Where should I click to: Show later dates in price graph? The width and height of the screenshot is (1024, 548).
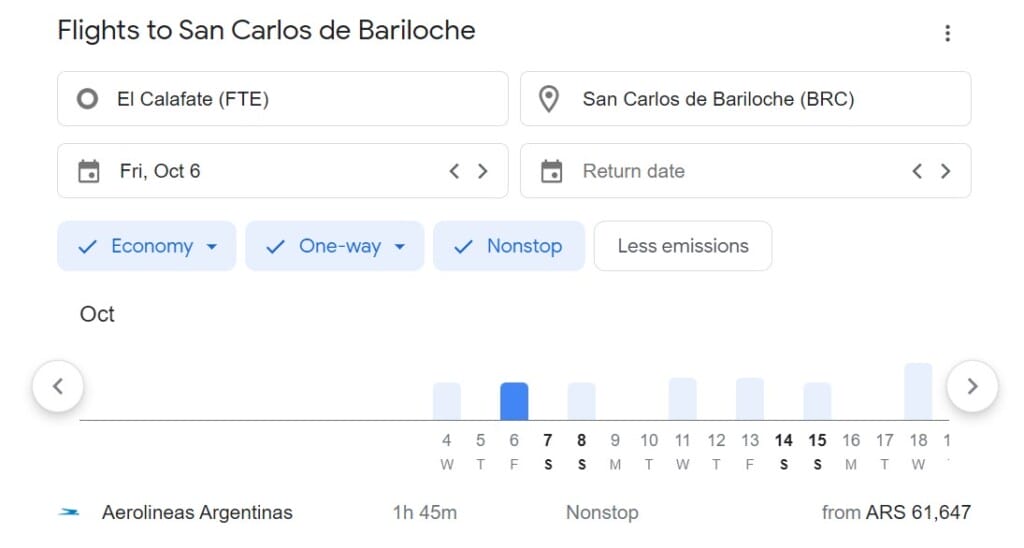coord(972,386)
